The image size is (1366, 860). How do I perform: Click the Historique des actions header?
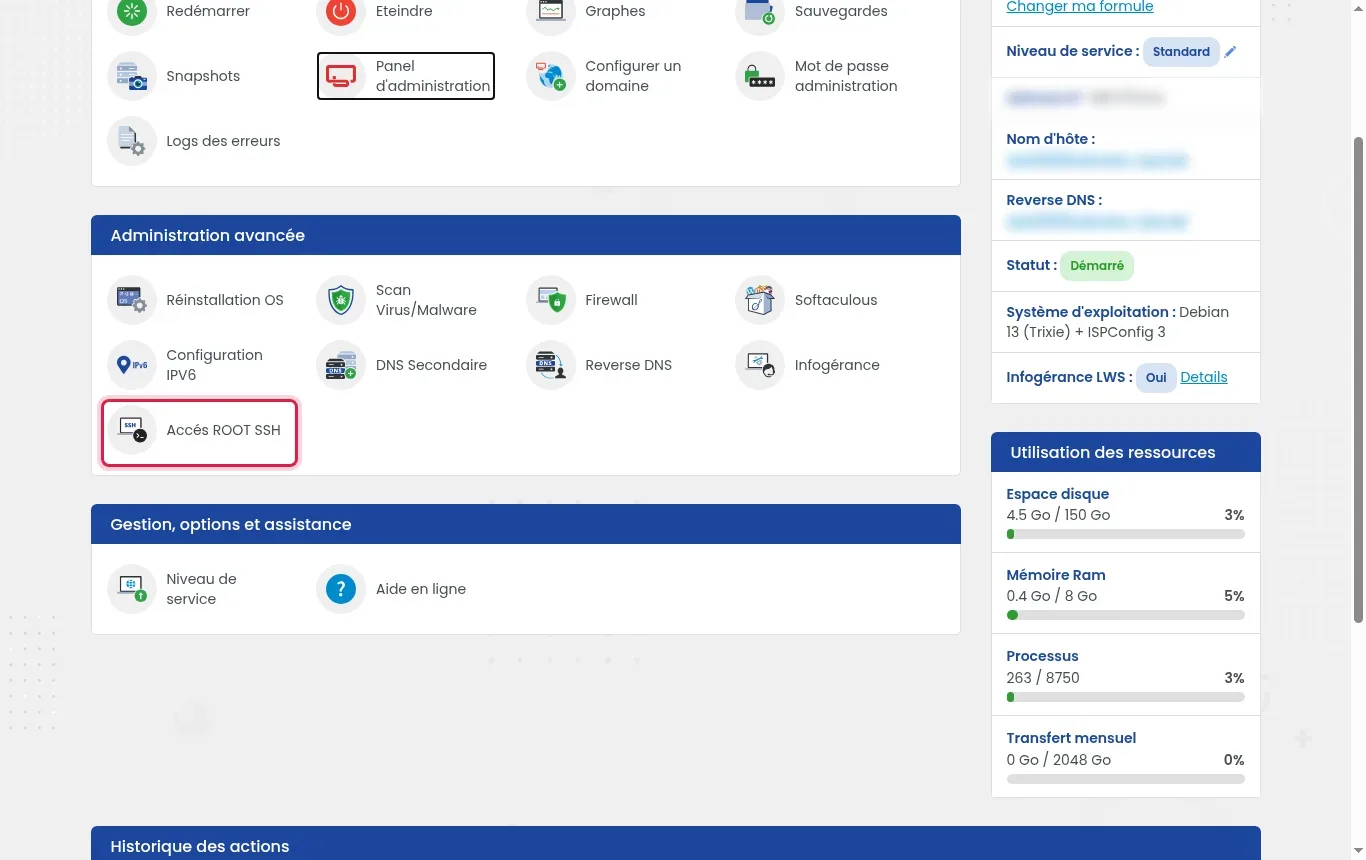[x=676, y=845]
